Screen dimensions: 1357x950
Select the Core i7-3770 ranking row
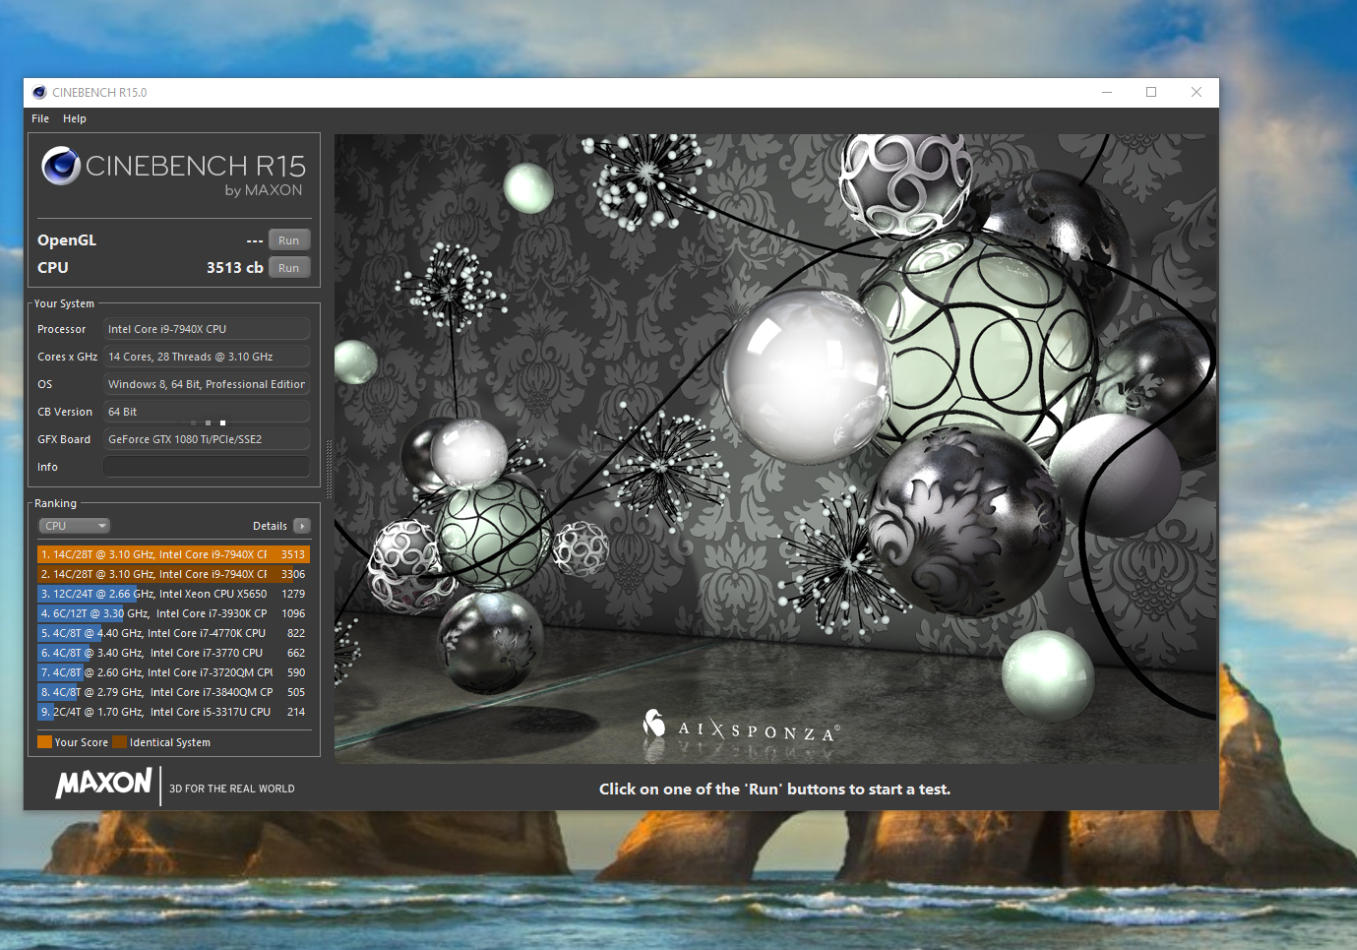pos(173,653)
